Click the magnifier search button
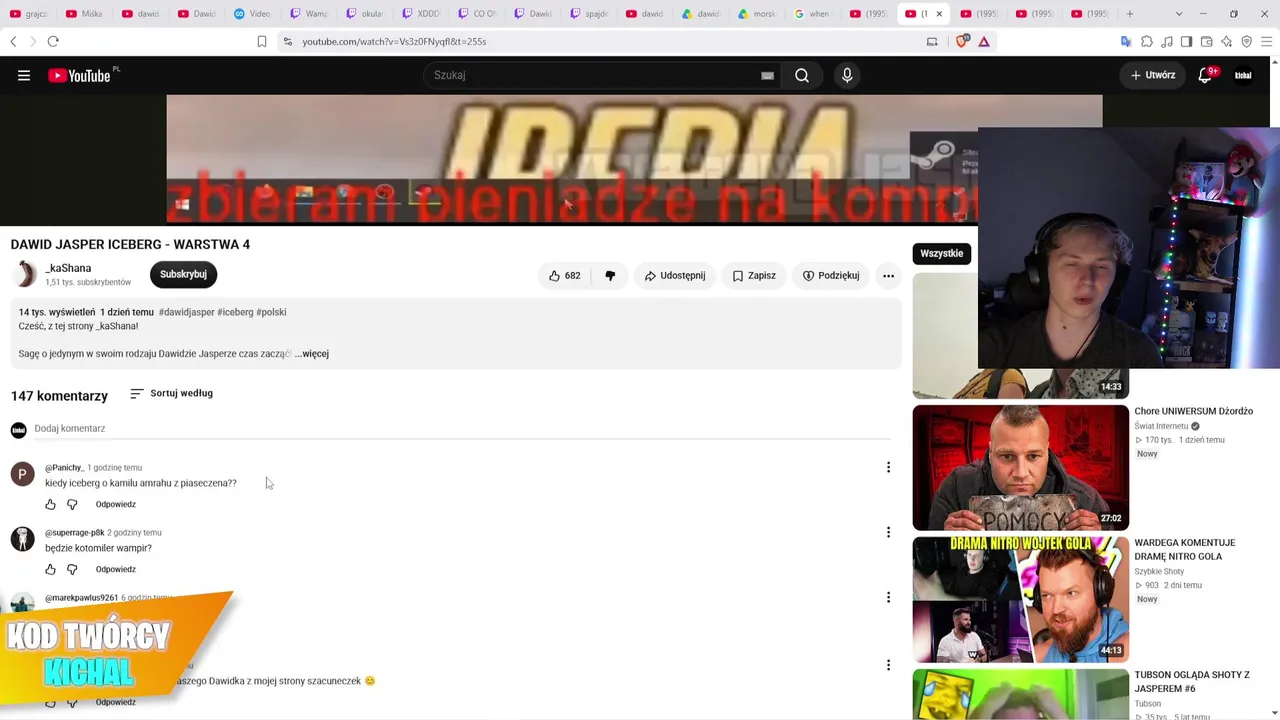Viewport: 1280px width, 720px height. point(802,75)
